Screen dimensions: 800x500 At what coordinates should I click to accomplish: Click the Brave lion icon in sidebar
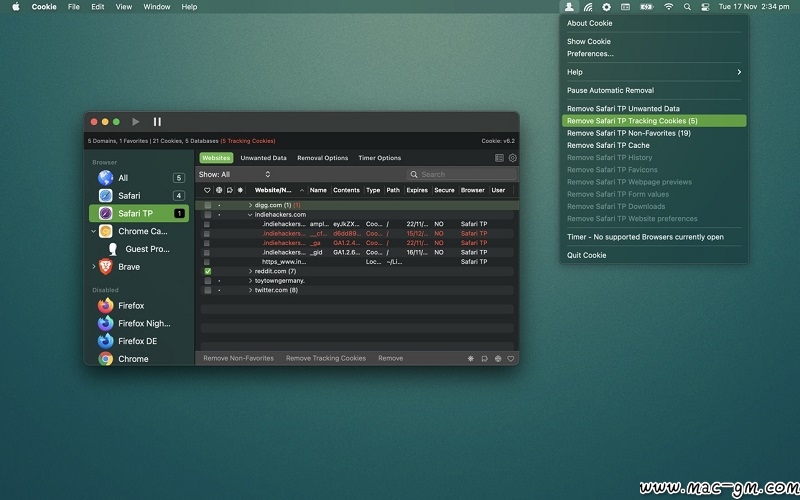[106, 266]
